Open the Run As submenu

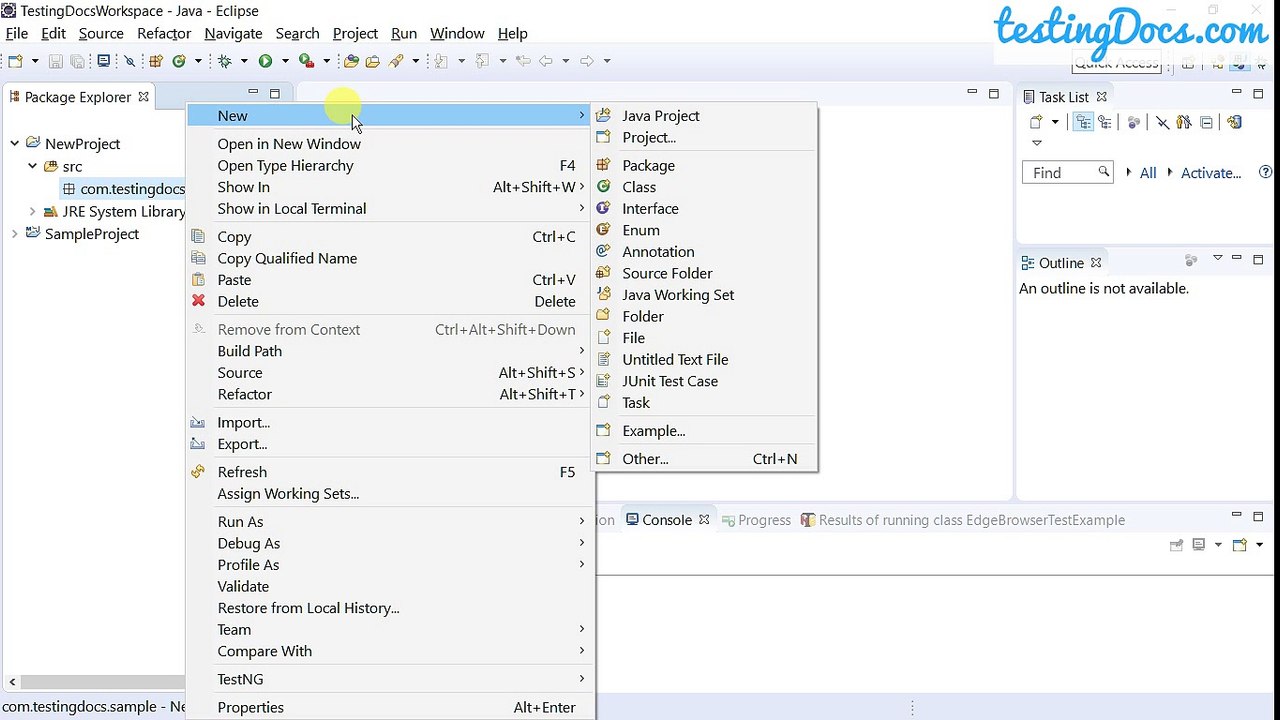389,522
